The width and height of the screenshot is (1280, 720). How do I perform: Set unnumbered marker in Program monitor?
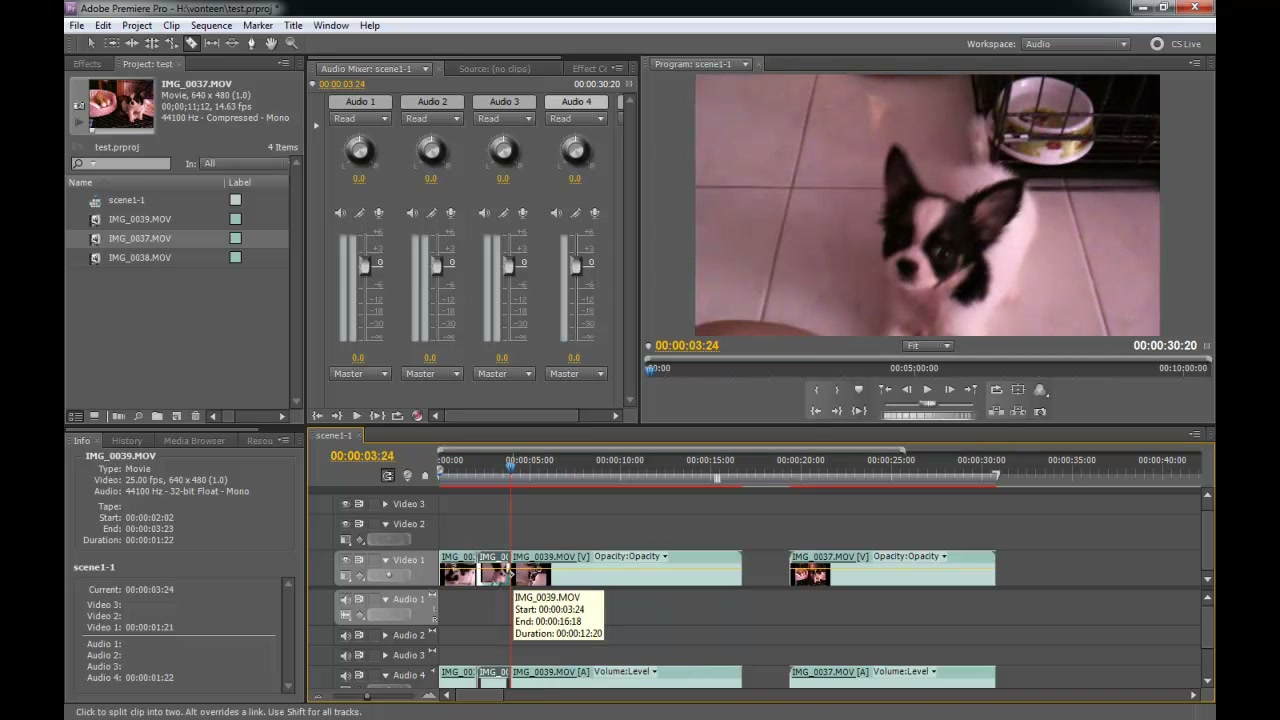tap(858, 390)
